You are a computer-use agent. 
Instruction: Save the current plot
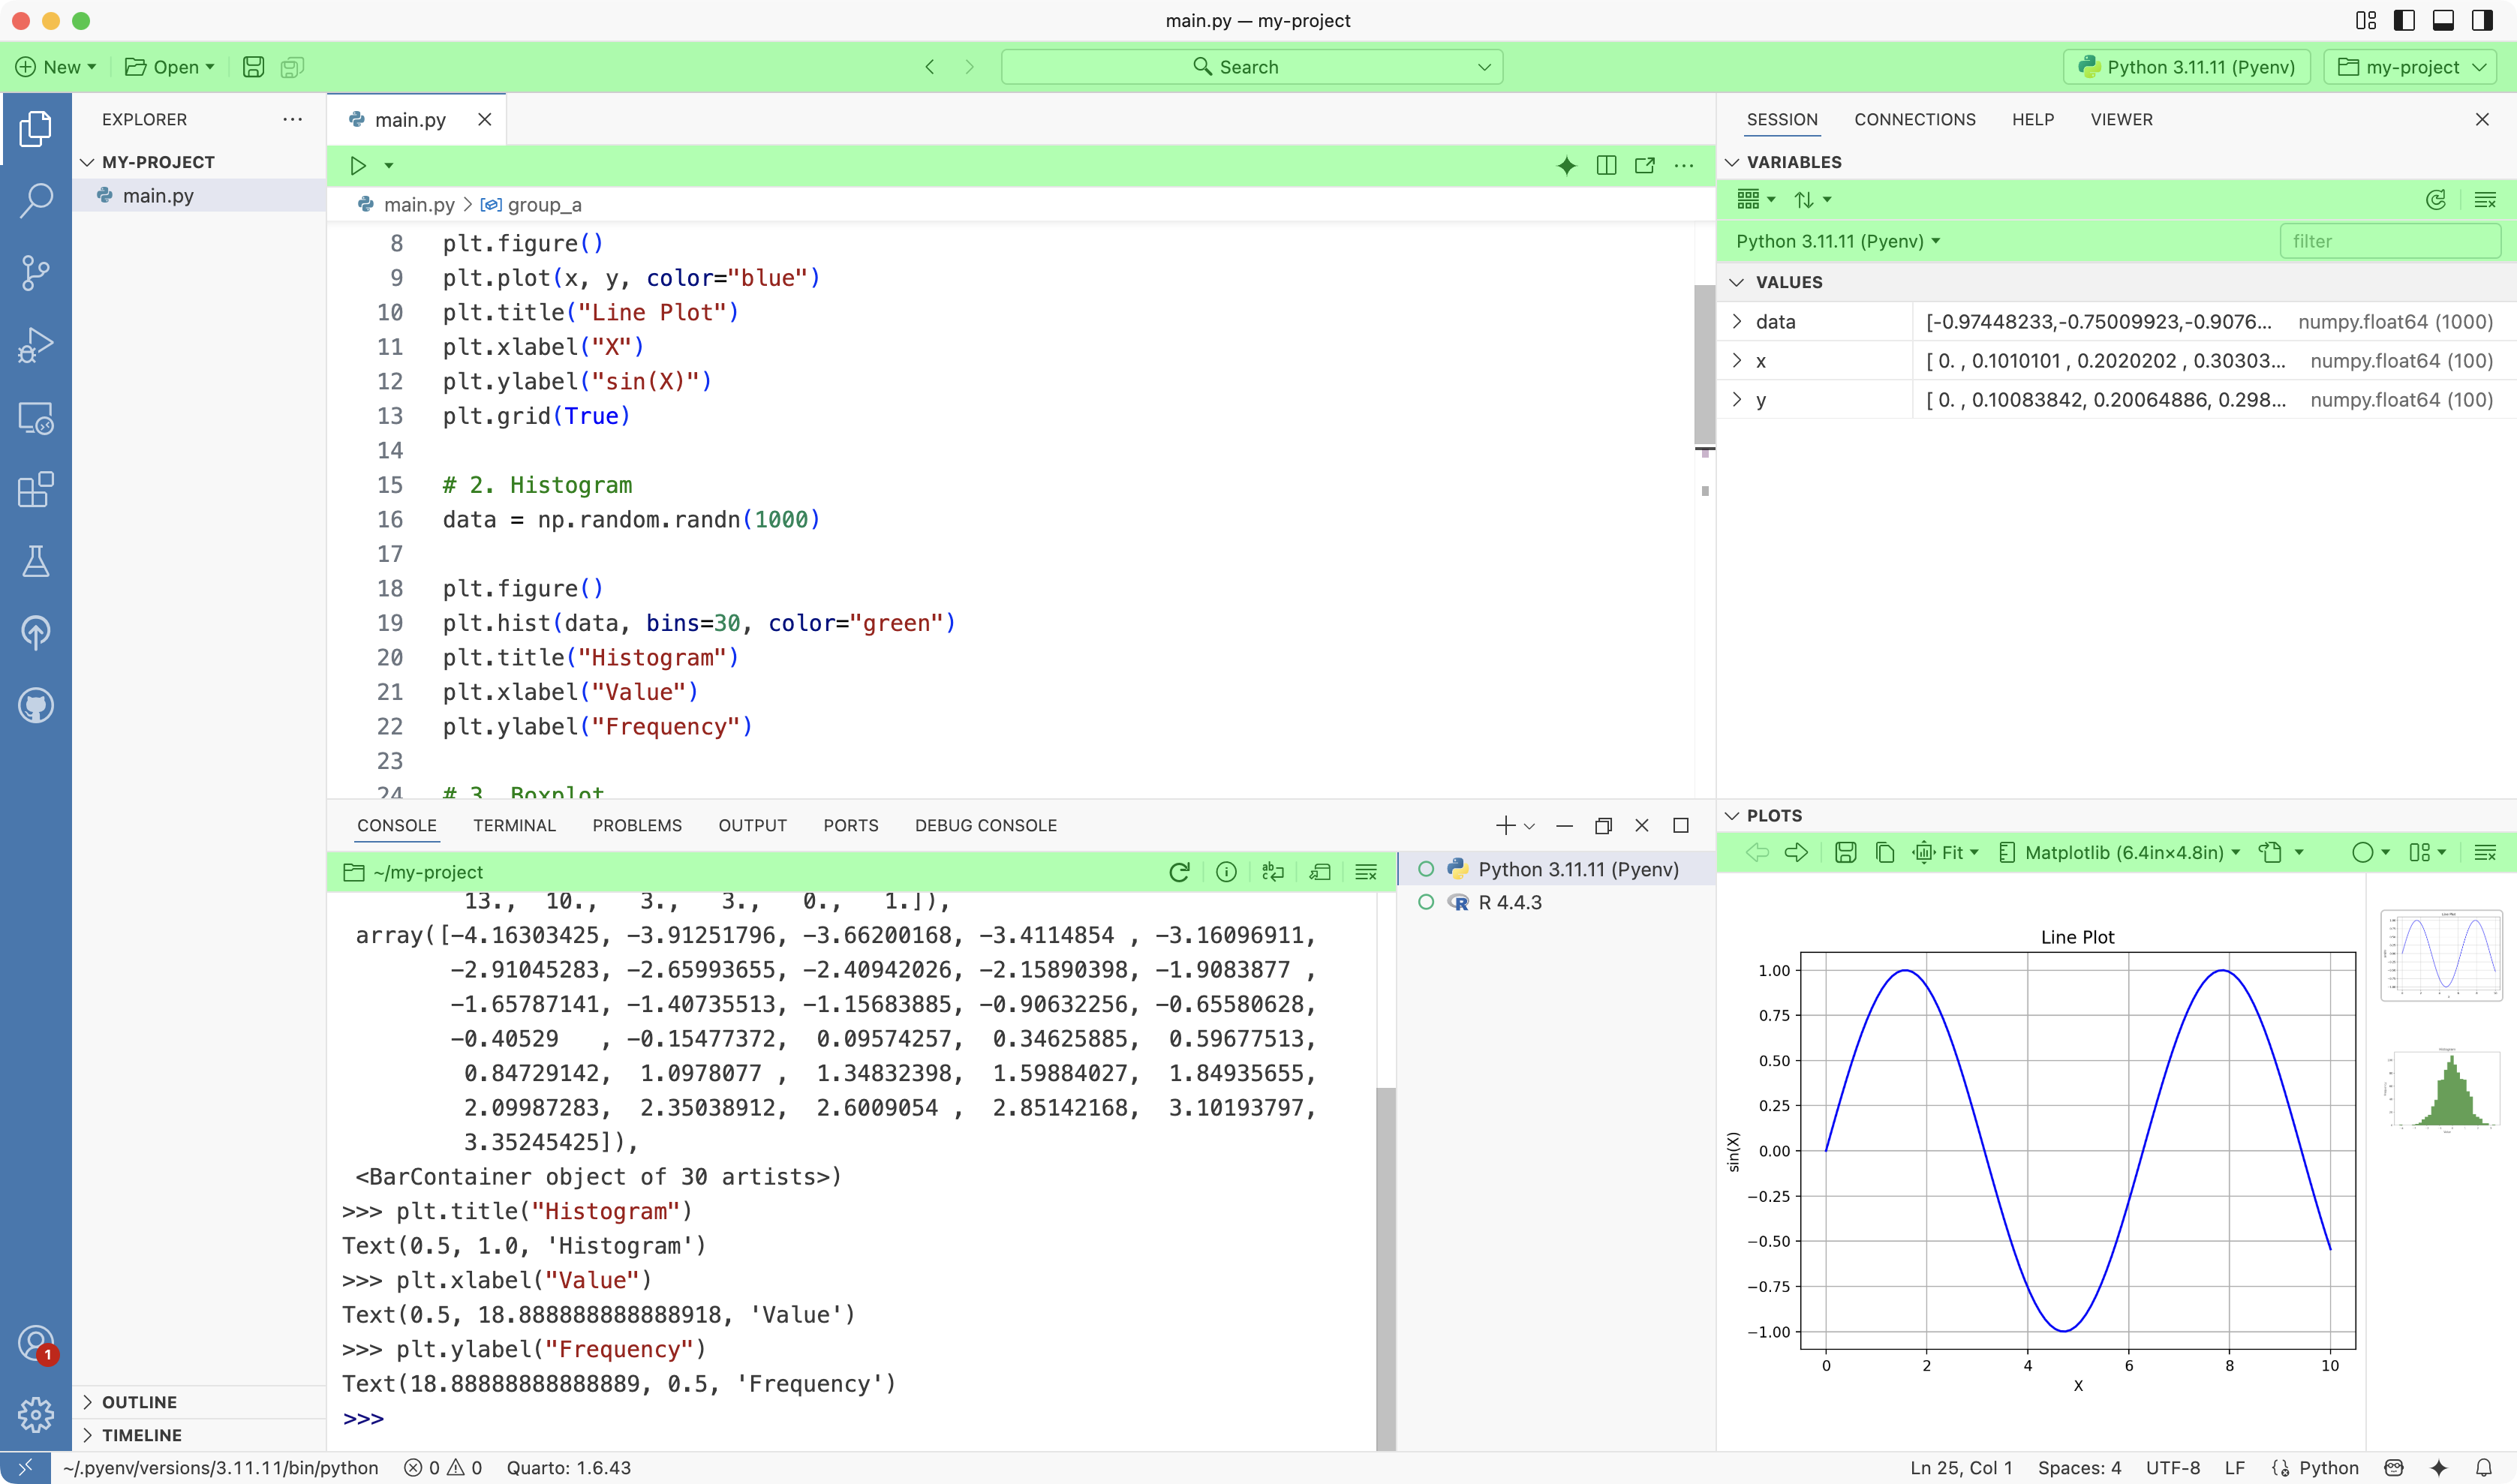coord(1845,852)
